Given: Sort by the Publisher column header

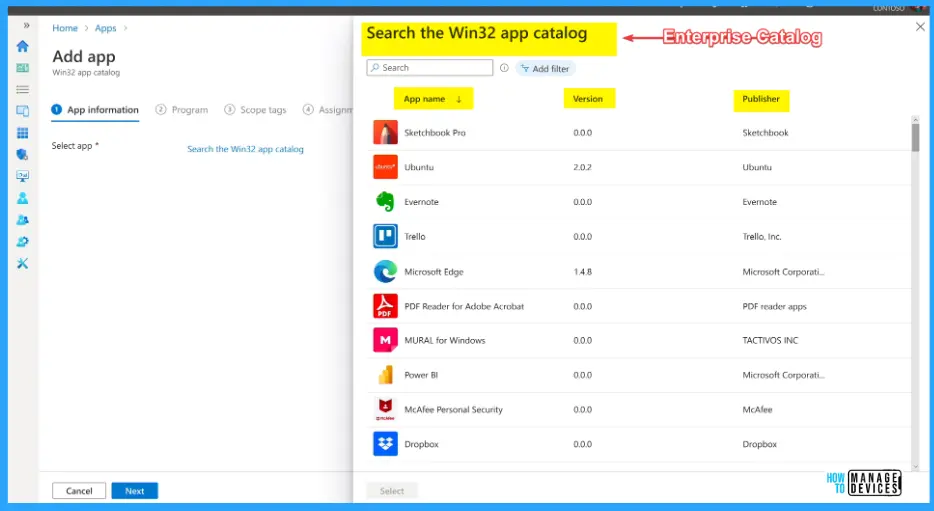Looking at the screenshot, I should [x=761, y=99].
